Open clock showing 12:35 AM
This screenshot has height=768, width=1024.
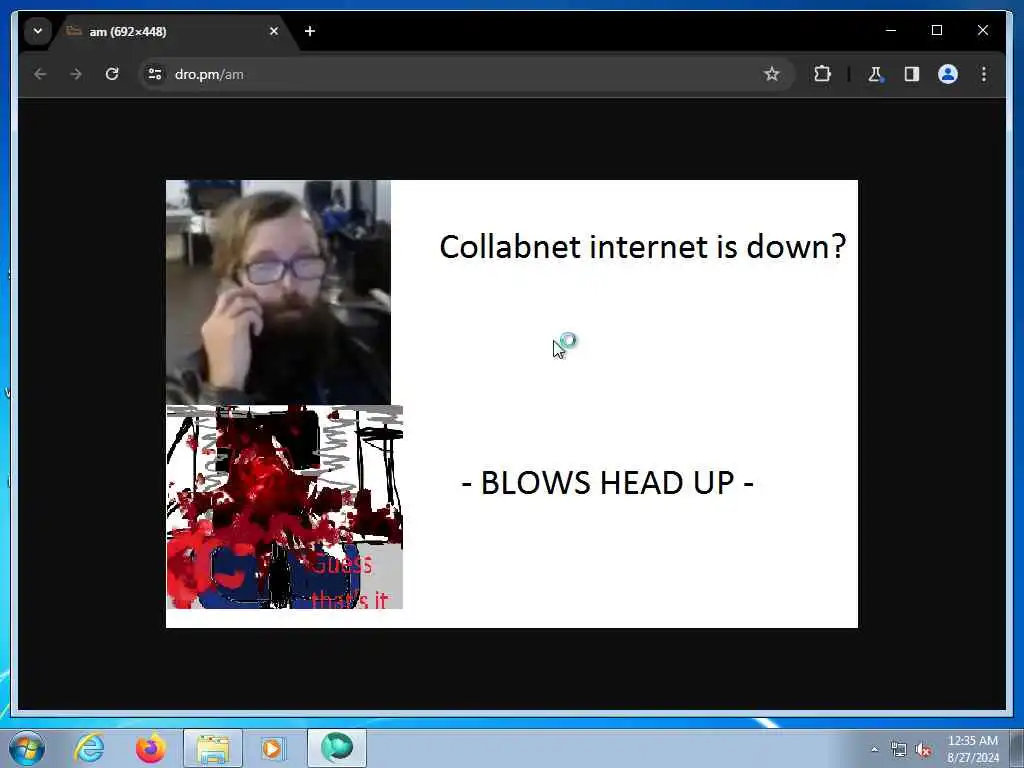coord(972,749)
